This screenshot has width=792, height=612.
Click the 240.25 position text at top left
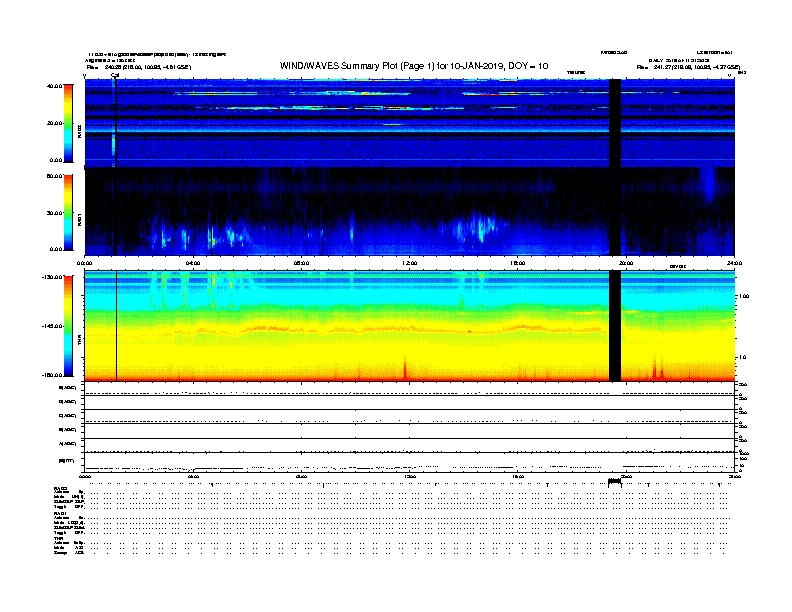coord(139,67)
